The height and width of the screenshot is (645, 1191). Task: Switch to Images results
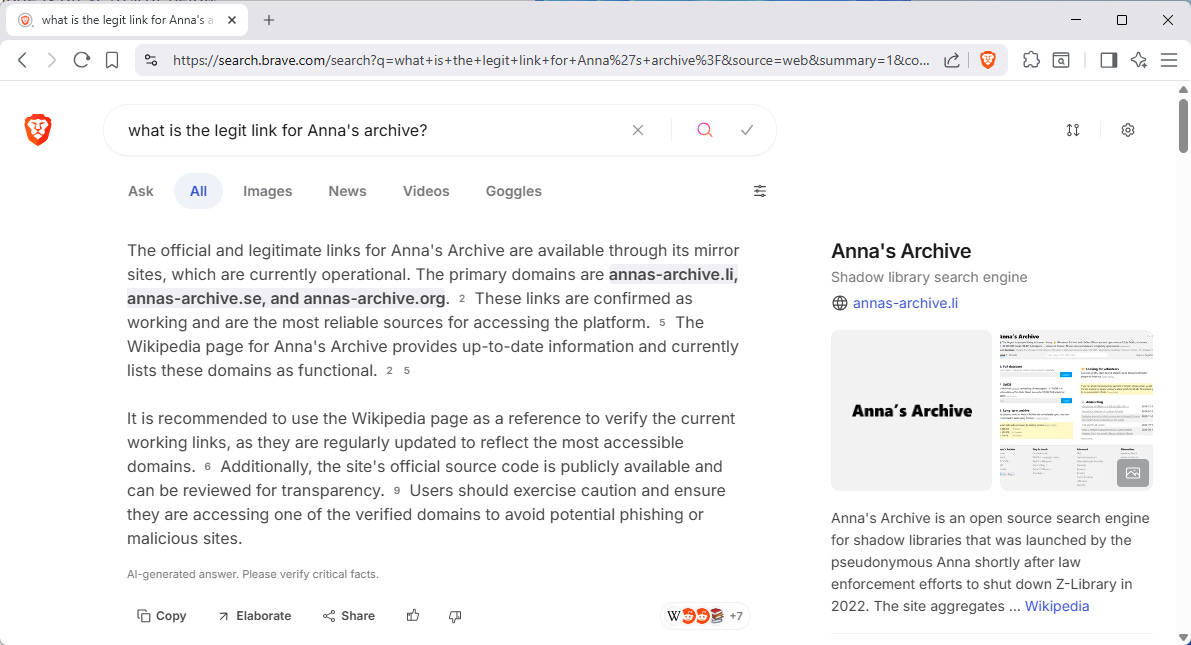coord(267,191)
